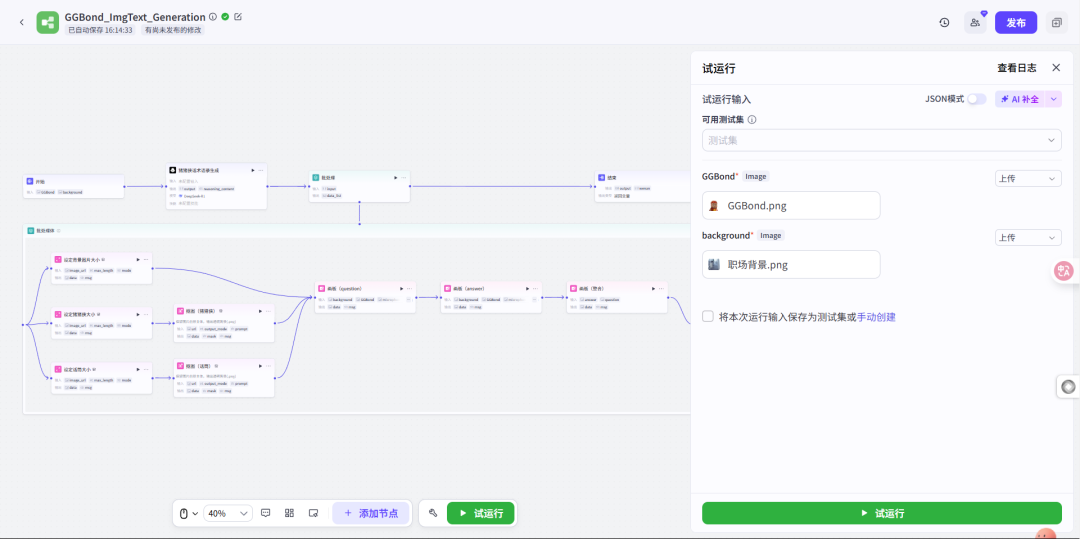This screenshot has height=539, width=1080.
Task: Click the 批处理体 container header
Action: point(356,231)
